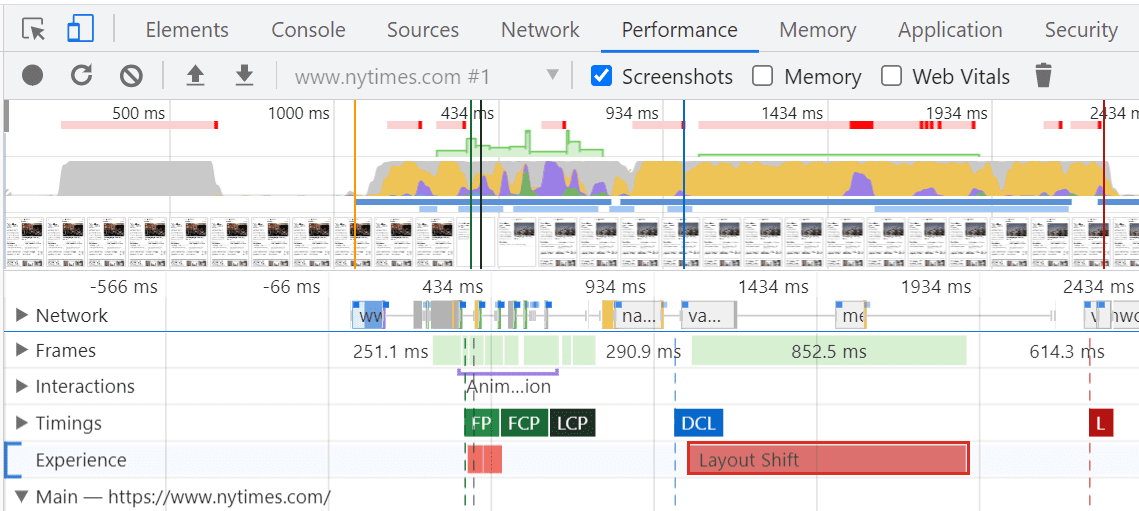The image size is (1139, 511).
Task: Enable the Web Vitals checkbox
Action: pyautogui.click(x=893, y=76)
